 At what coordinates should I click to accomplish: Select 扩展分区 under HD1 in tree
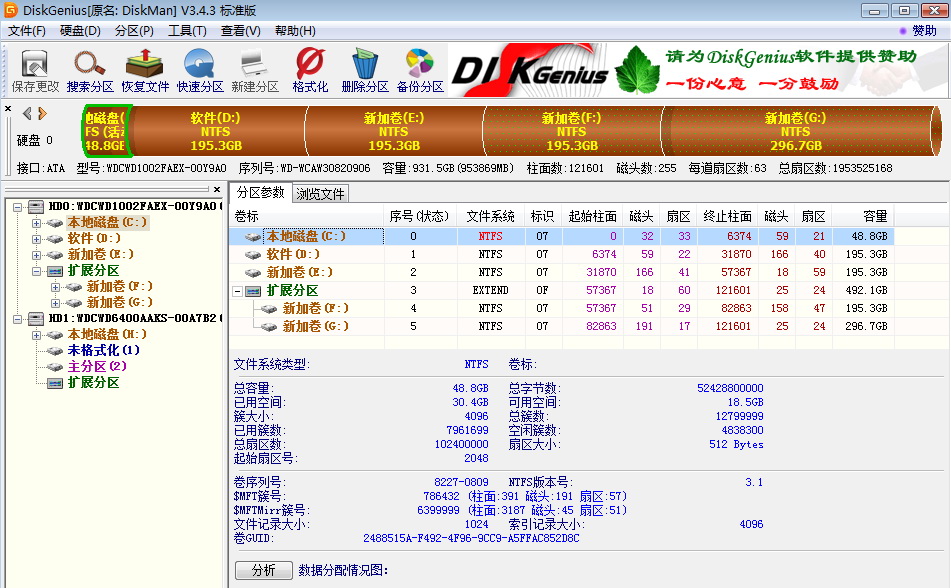coord(93,382)
